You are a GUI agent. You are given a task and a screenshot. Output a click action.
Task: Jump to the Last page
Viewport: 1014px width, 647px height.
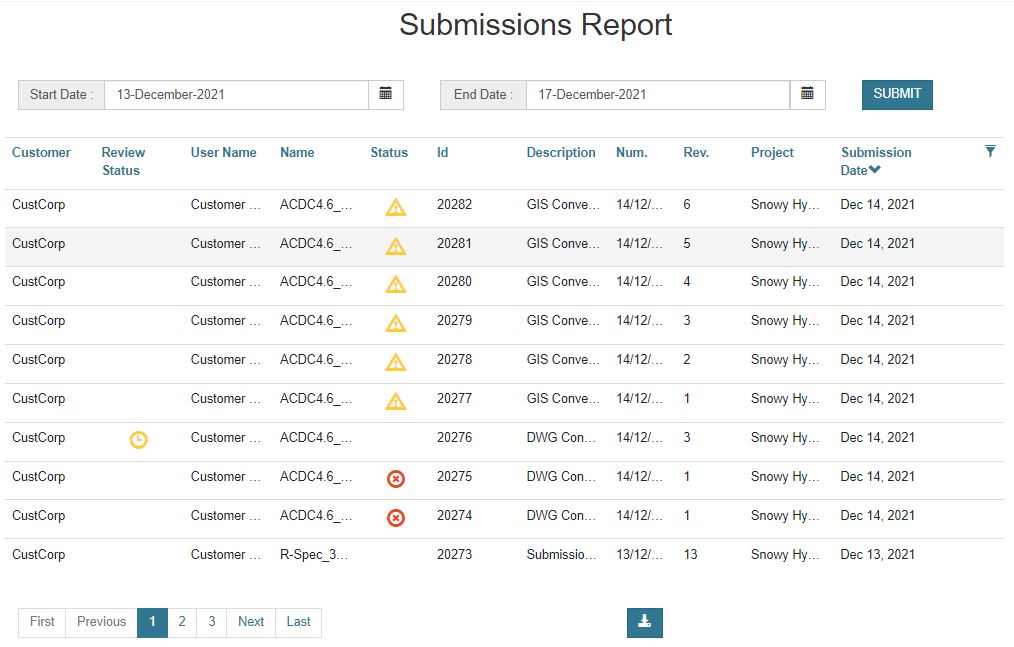pyautogui.click(x=298, y=622)
